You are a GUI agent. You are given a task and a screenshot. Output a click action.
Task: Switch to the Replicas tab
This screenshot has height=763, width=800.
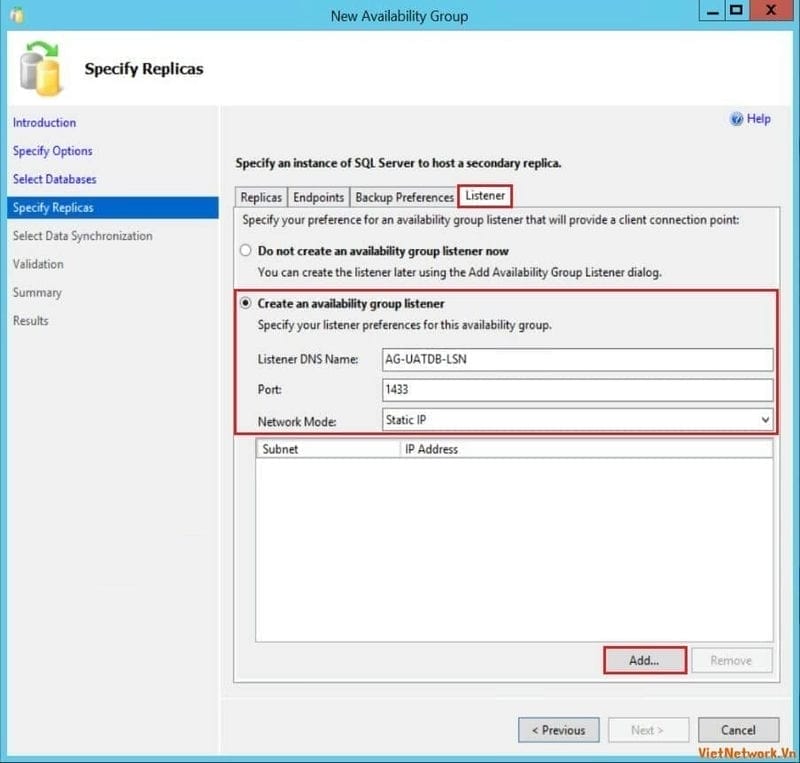[261, 197]
